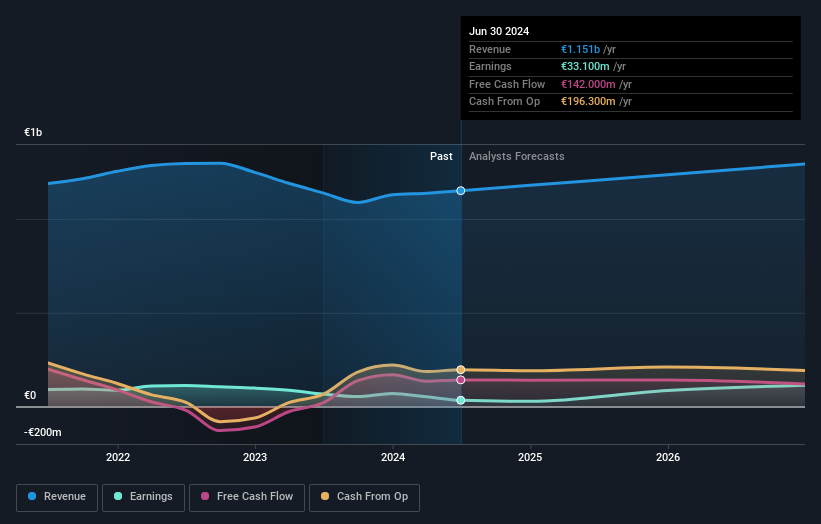This screenshot has width=821, height=524.
Task: Click the 'Cash From Op' row label in tooltip
Action: click(x=504, y=102)
